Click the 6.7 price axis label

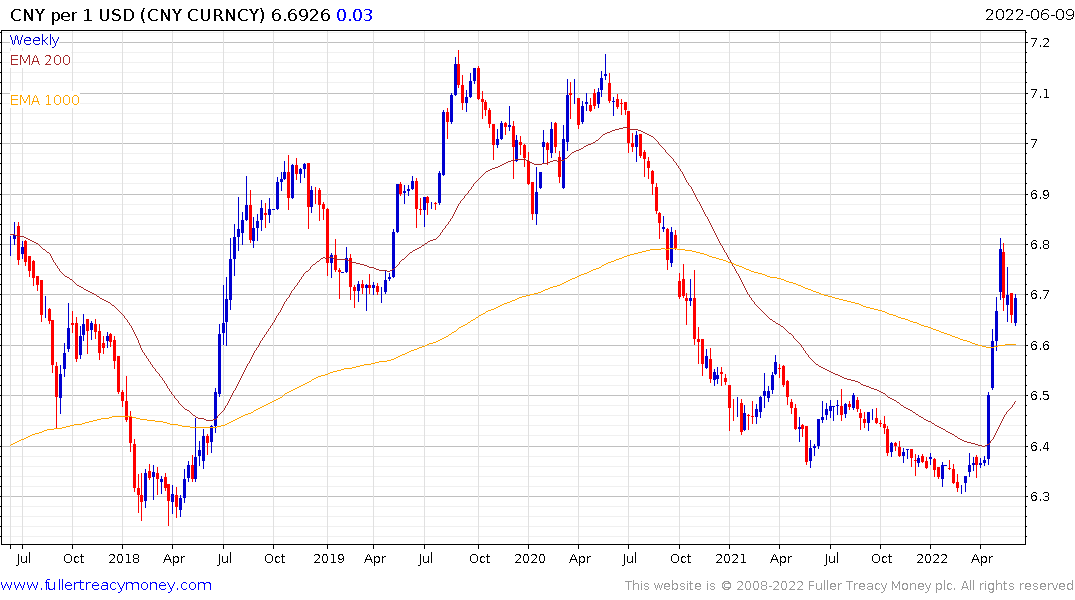[x=1039, y=295]
